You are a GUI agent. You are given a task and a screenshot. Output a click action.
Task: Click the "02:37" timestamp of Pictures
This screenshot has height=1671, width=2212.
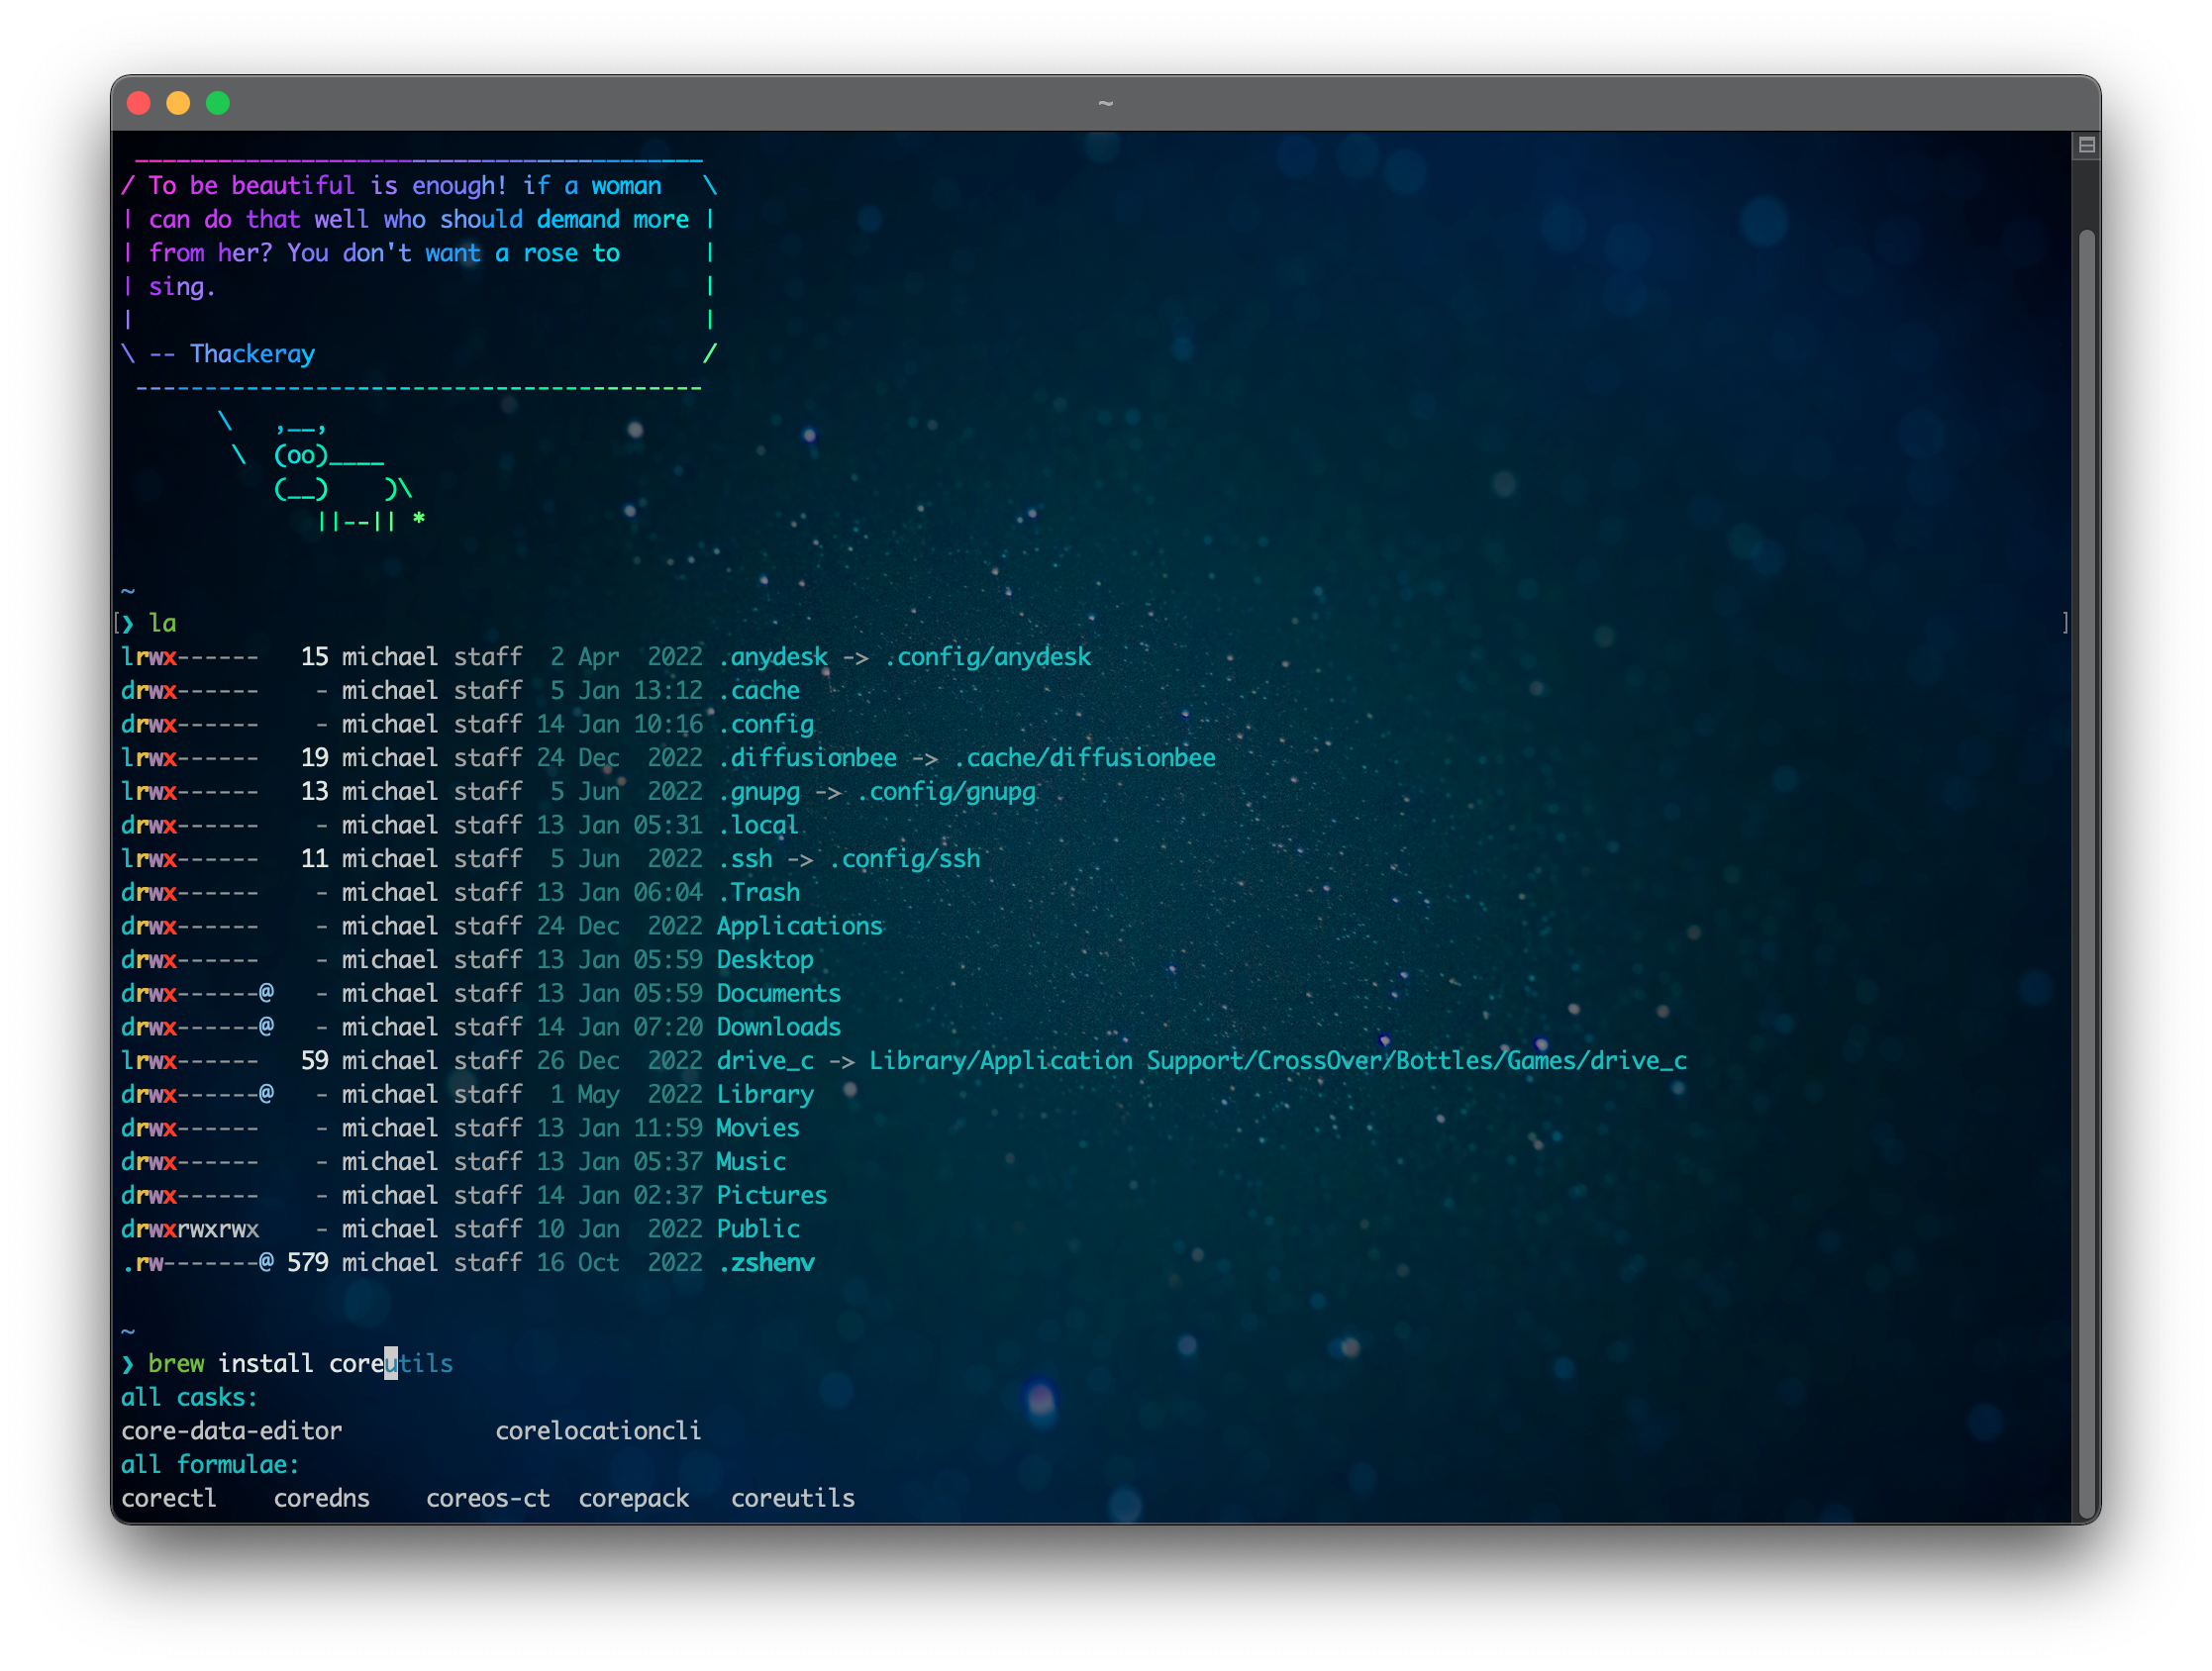point(668,1196)
